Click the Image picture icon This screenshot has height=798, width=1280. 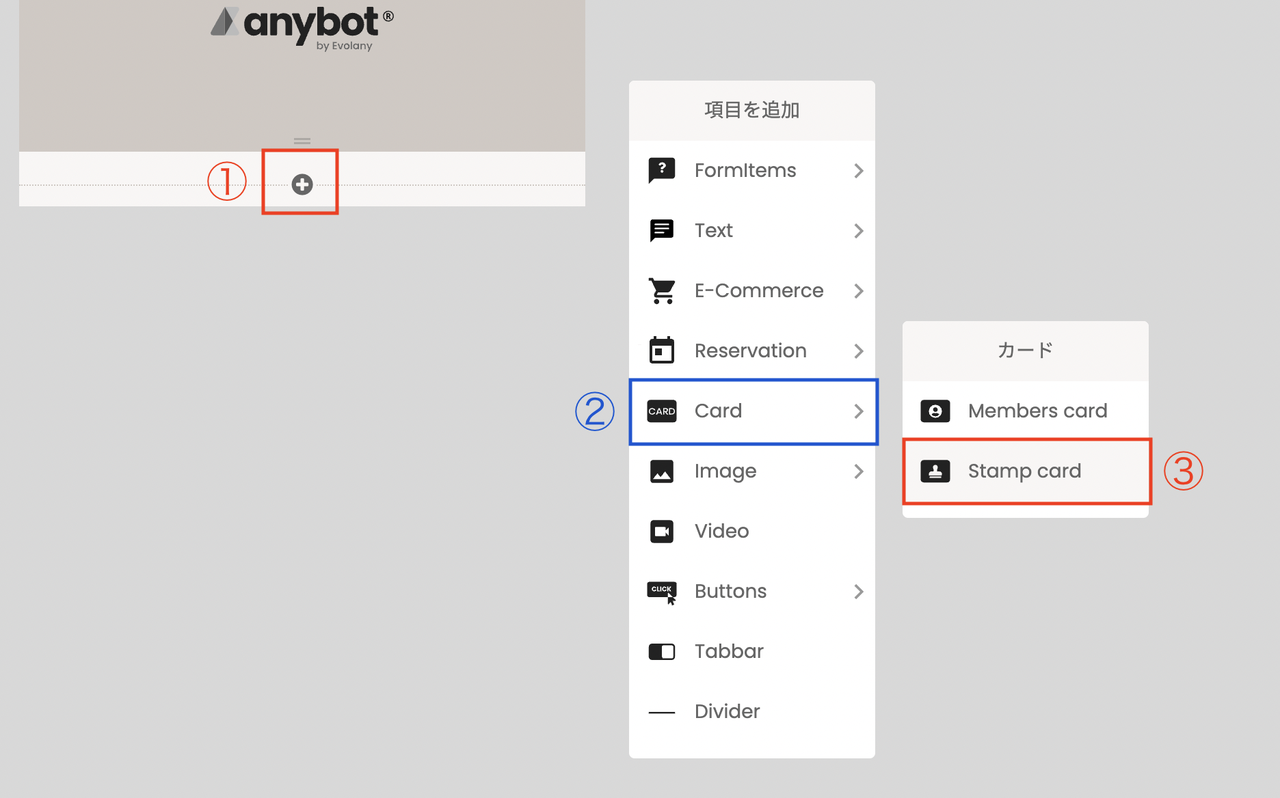click(x=662, y=471)
